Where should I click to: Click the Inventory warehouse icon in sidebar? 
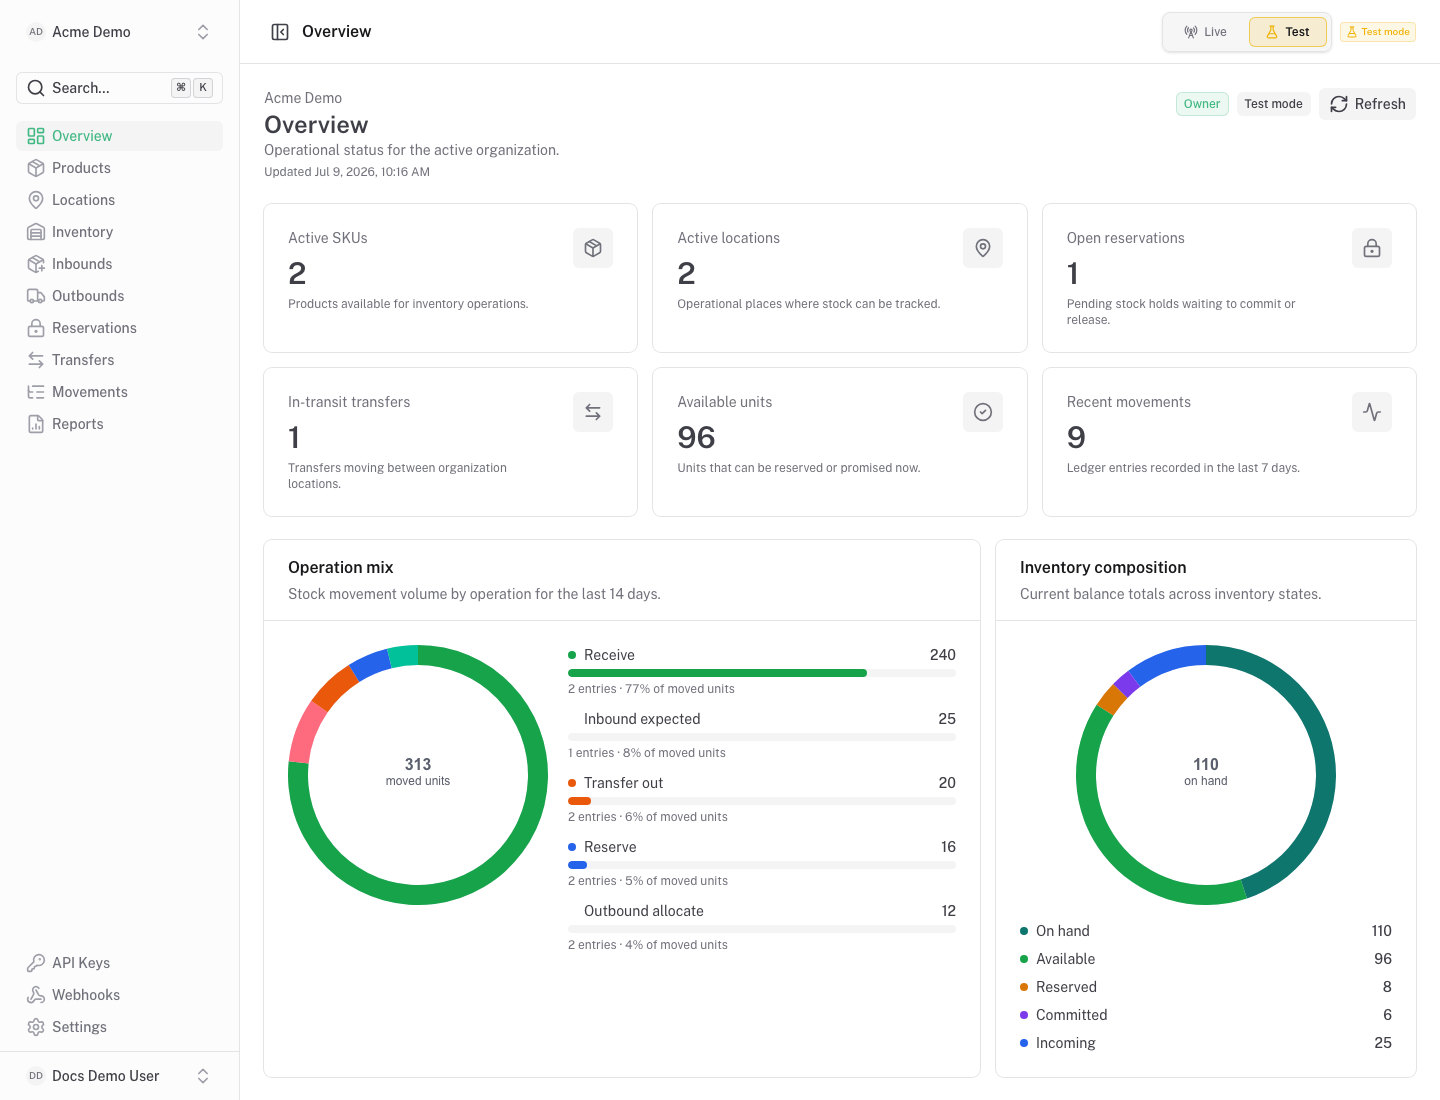pyautogui.click(x=36, y=232)
